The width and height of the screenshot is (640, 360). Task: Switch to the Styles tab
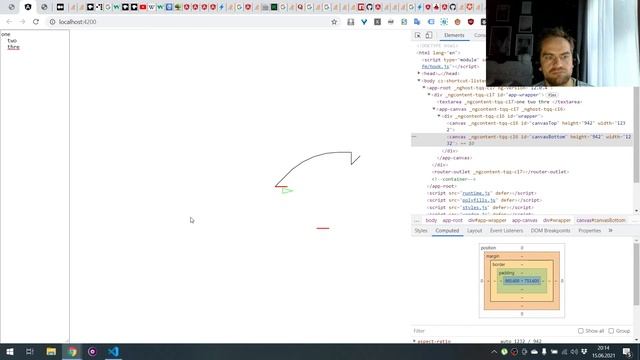tap(421, 231)
